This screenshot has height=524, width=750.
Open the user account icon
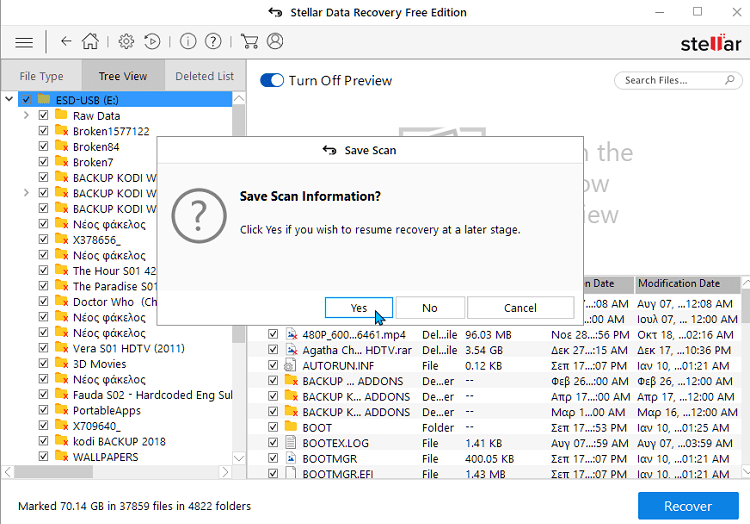(275, 42)
